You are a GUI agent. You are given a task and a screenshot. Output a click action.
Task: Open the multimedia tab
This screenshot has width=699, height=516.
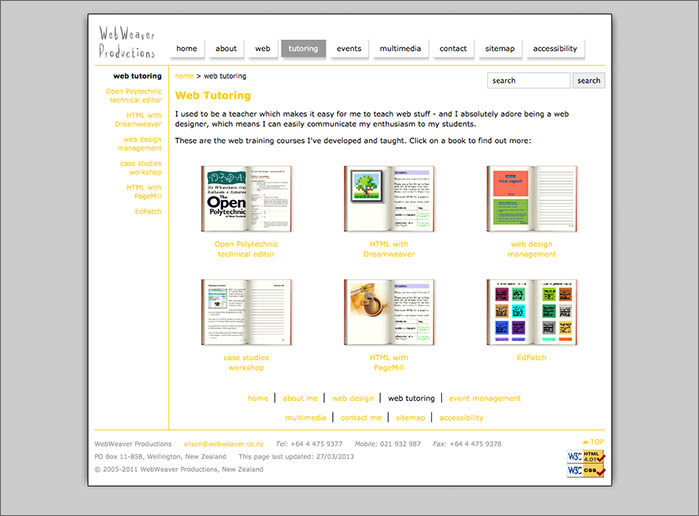click(x=400, y=49)
